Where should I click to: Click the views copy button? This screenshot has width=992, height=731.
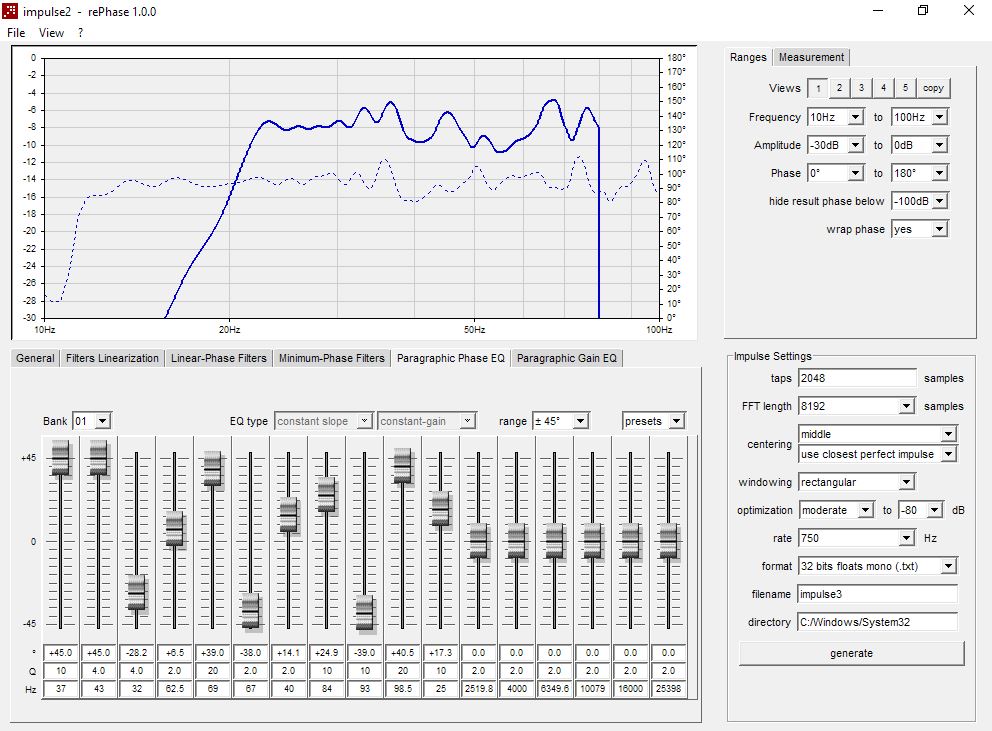(x=933, y=88)
